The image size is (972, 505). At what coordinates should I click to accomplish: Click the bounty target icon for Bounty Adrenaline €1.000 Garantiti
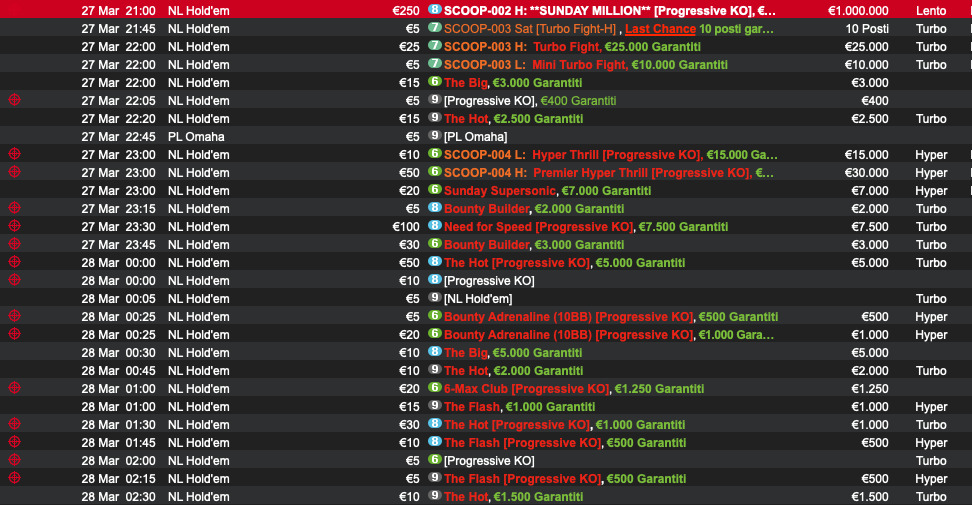click(15, 333)
